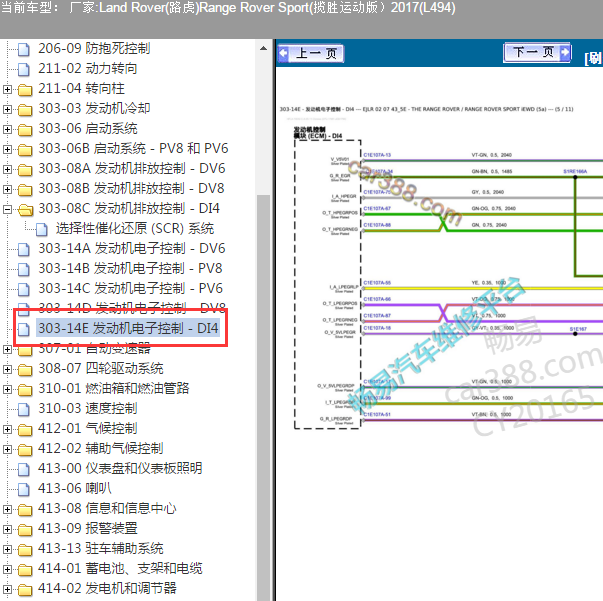Click 303-08B 发动机排放控制 - DV8 label
This screenshot has height=601, width=603.
coord(131,188)
